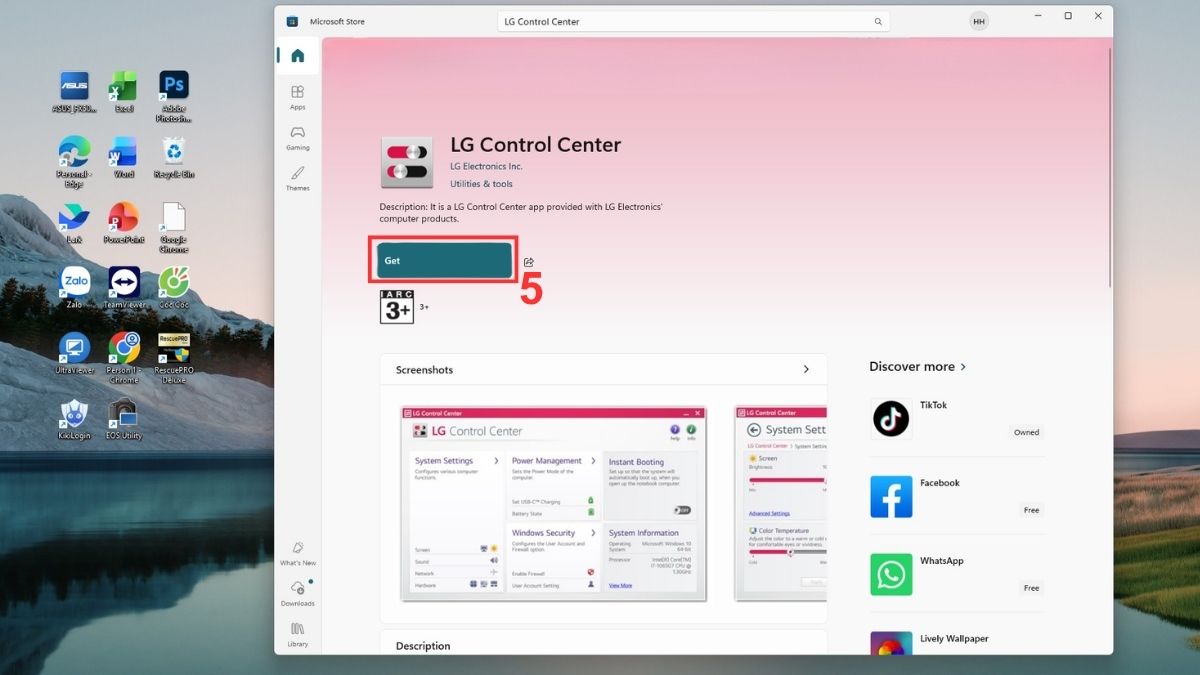Screen dimensions: 1200x675
Task: Click the Microsoft Store title bar icon
Action: coord(292,21)
